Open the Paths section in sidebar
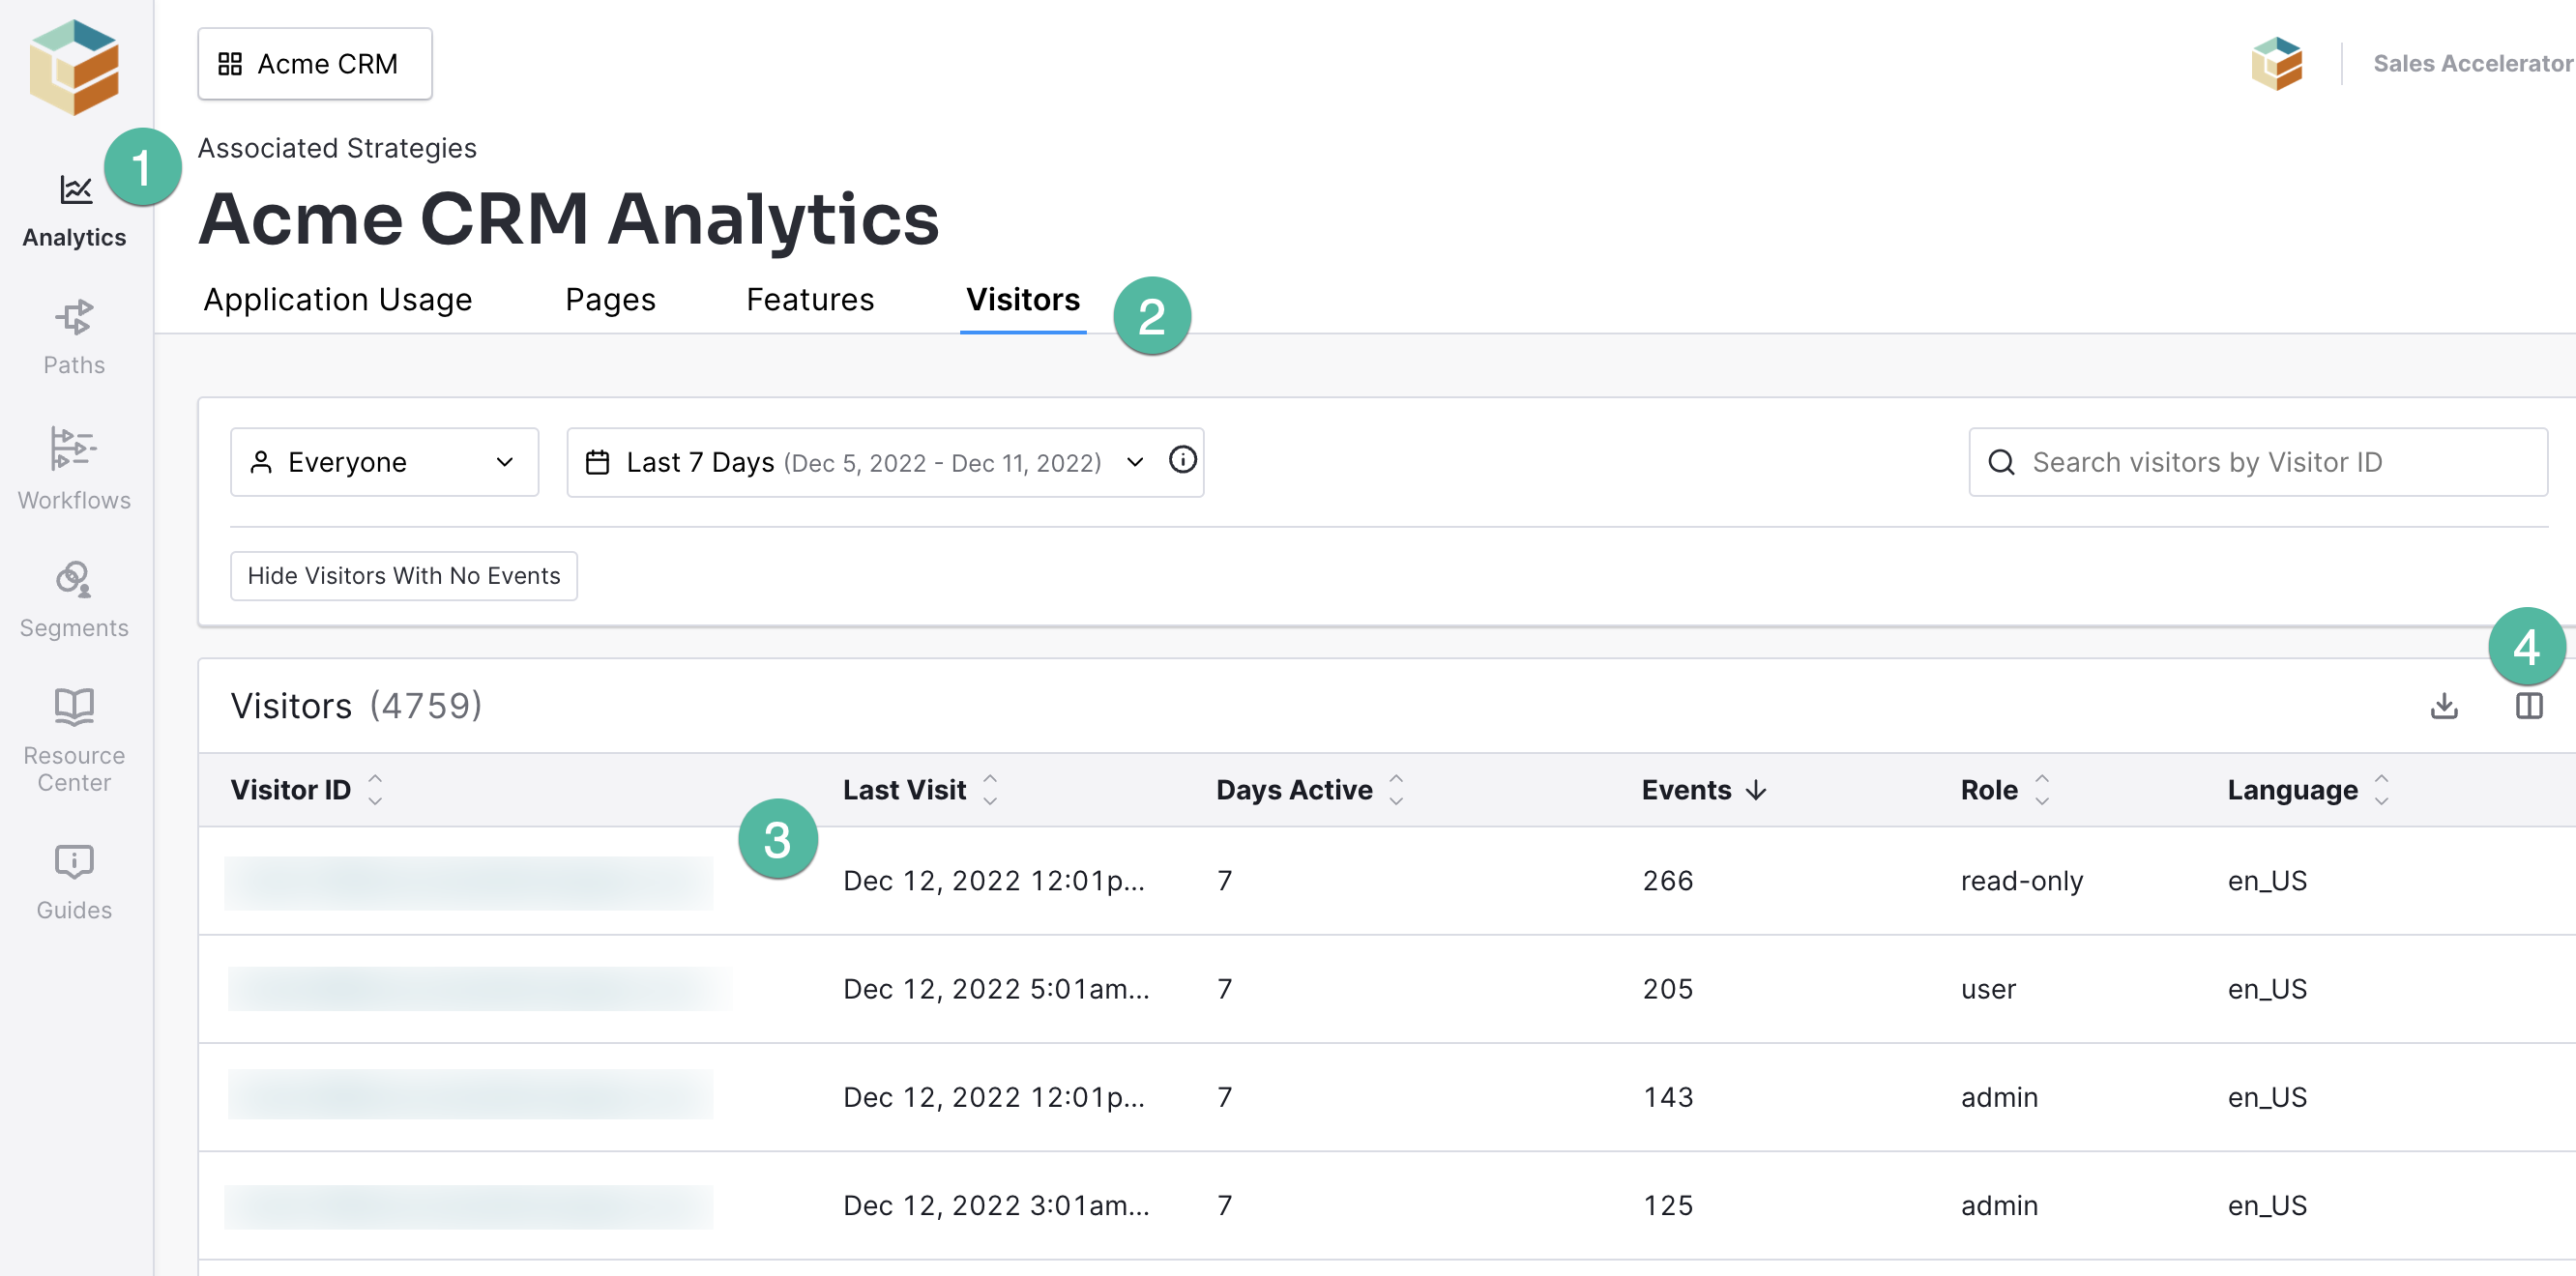 (x=74, y=338)
